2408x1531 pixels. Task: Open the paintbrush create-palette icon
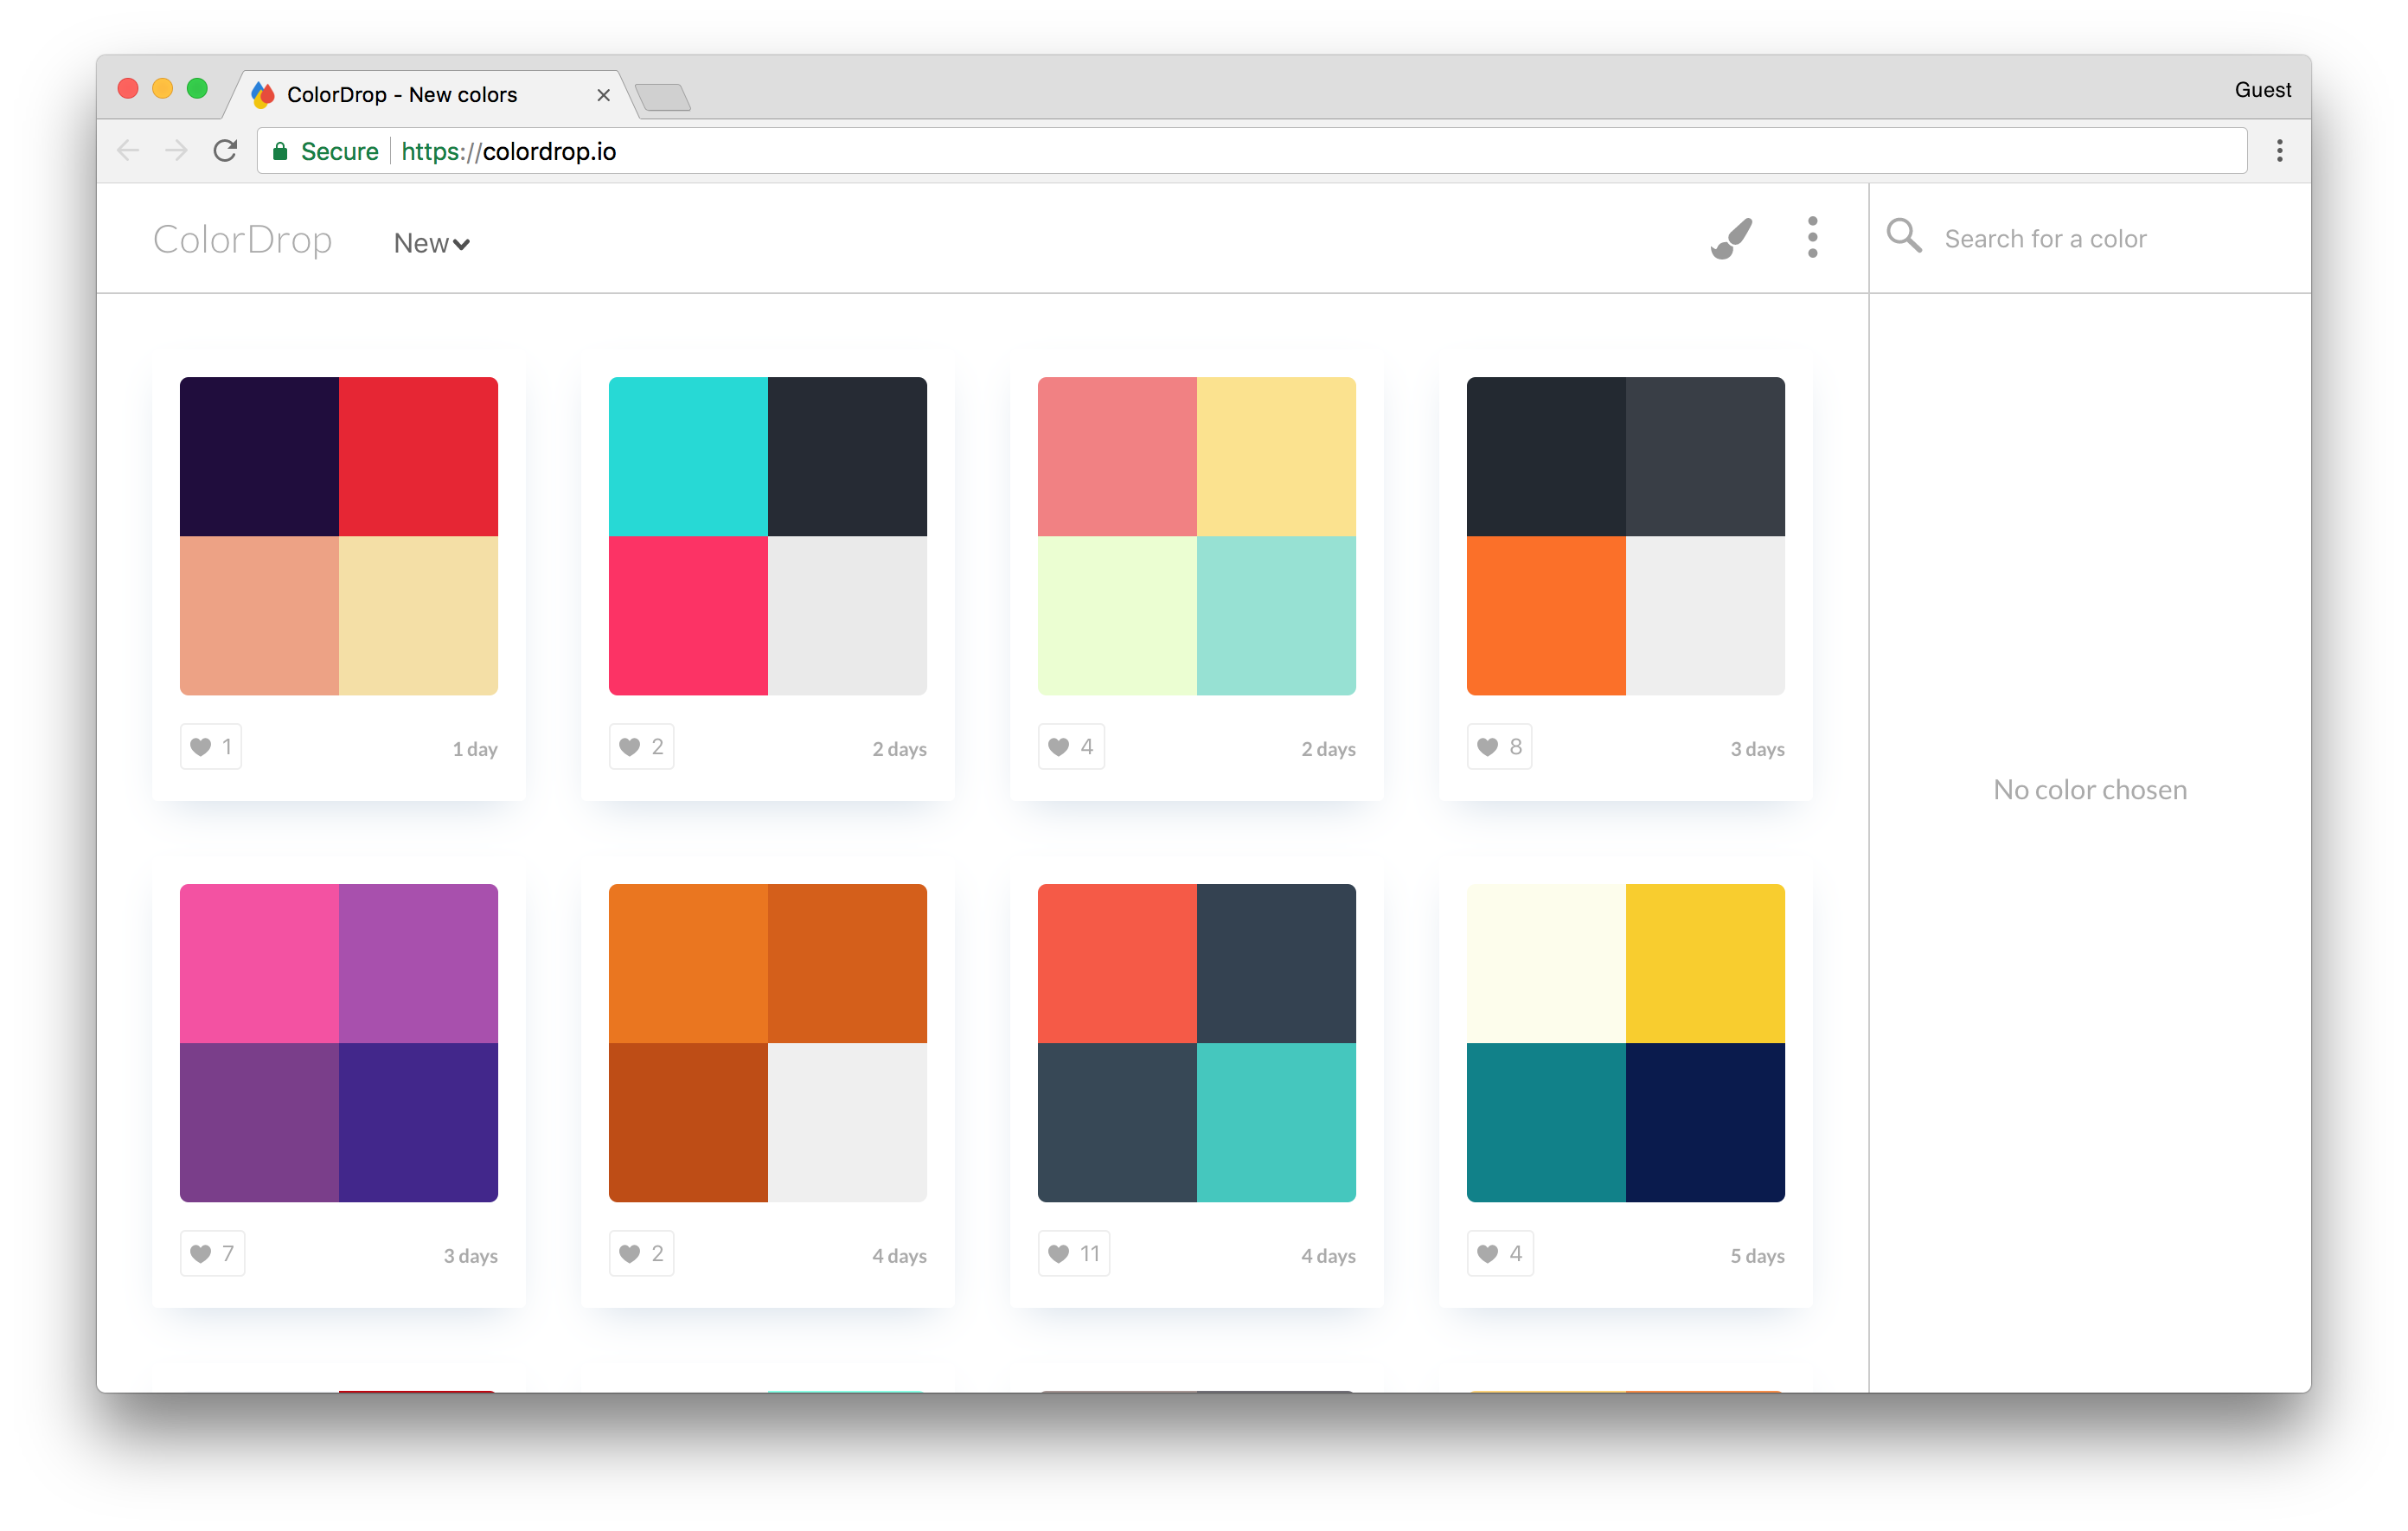click(x=1730, y=238)
